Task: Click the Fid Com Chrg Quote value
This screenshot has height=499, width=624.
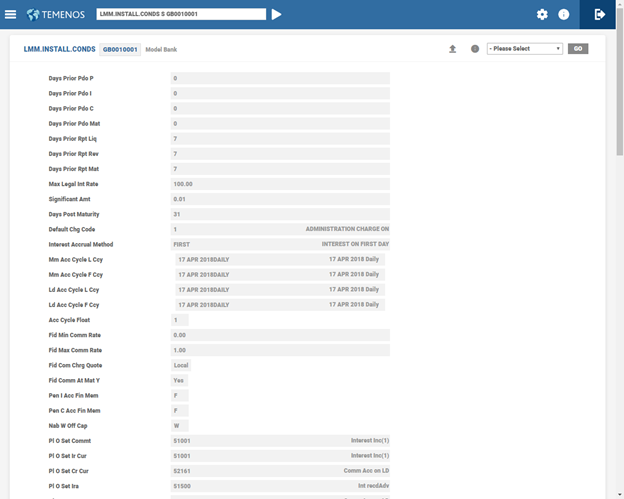Action: (x=181, y=365)
